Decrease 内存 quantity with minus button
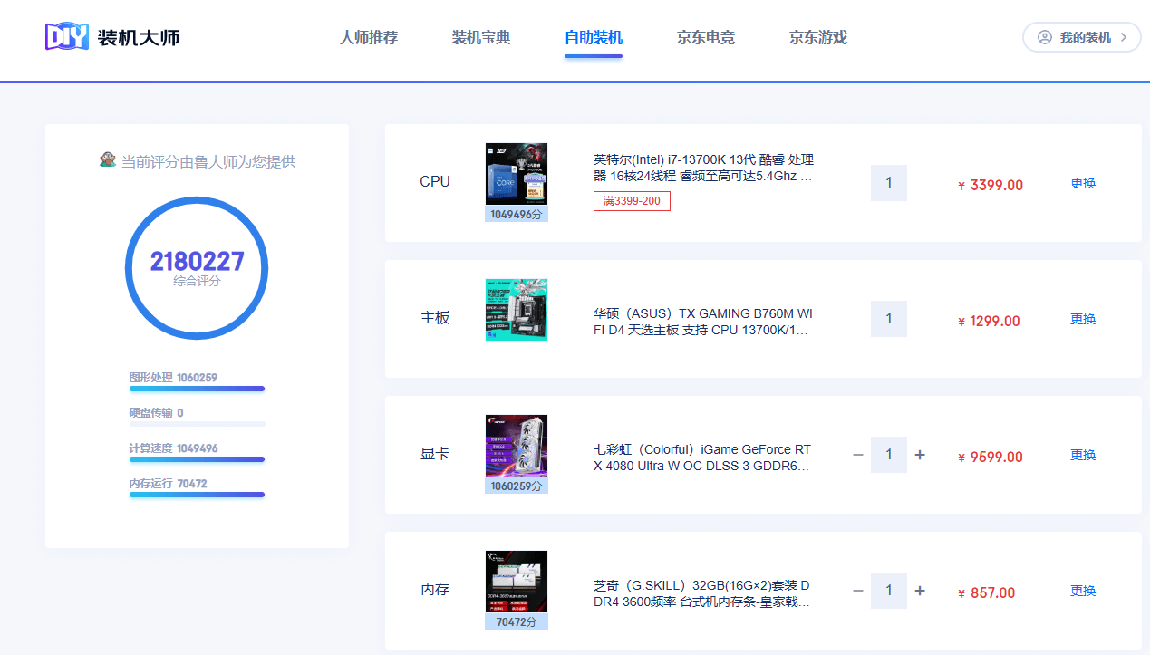The height and width of the screenshot is (655, 1150). 858,590
